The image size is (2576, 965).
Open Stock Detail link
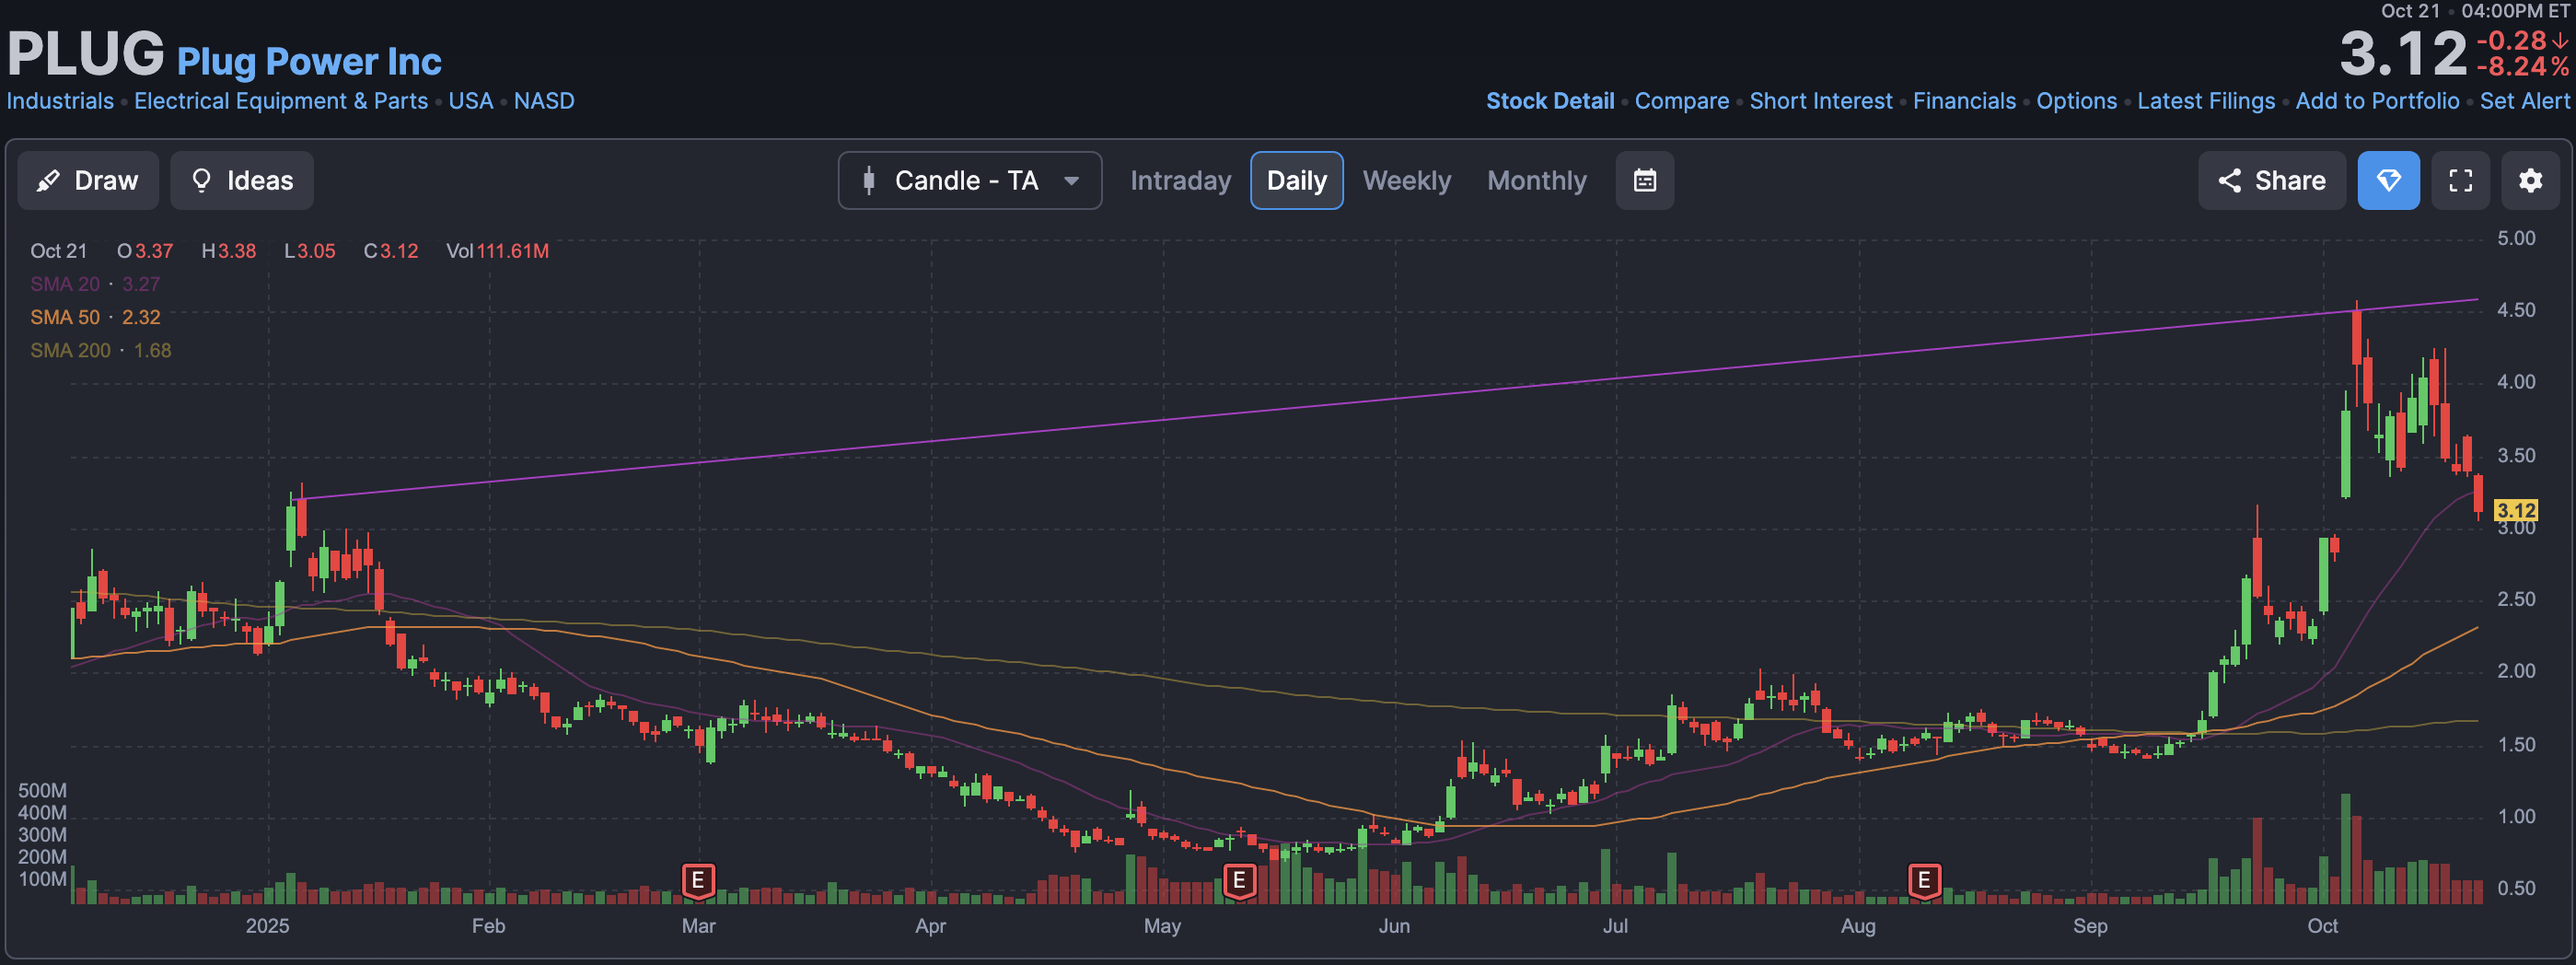tap(1550, 101)
